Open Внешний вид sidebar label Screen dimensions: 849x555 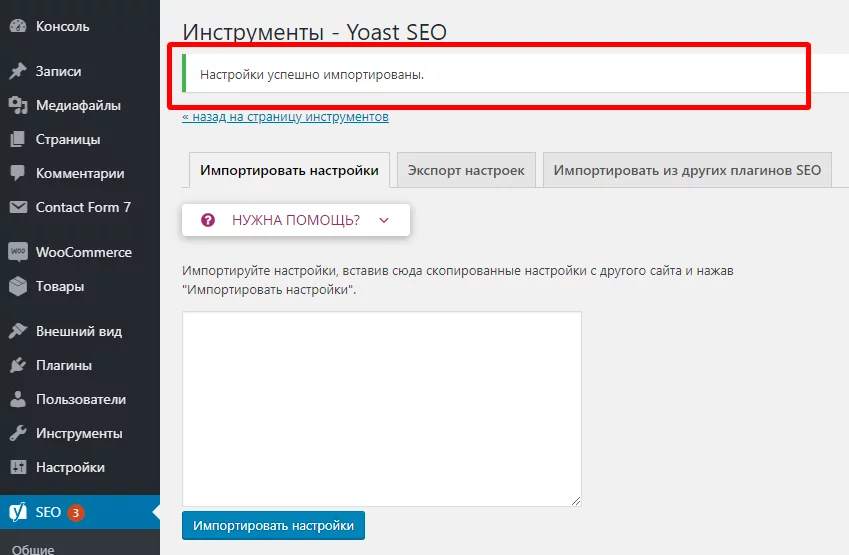[79, 331]
